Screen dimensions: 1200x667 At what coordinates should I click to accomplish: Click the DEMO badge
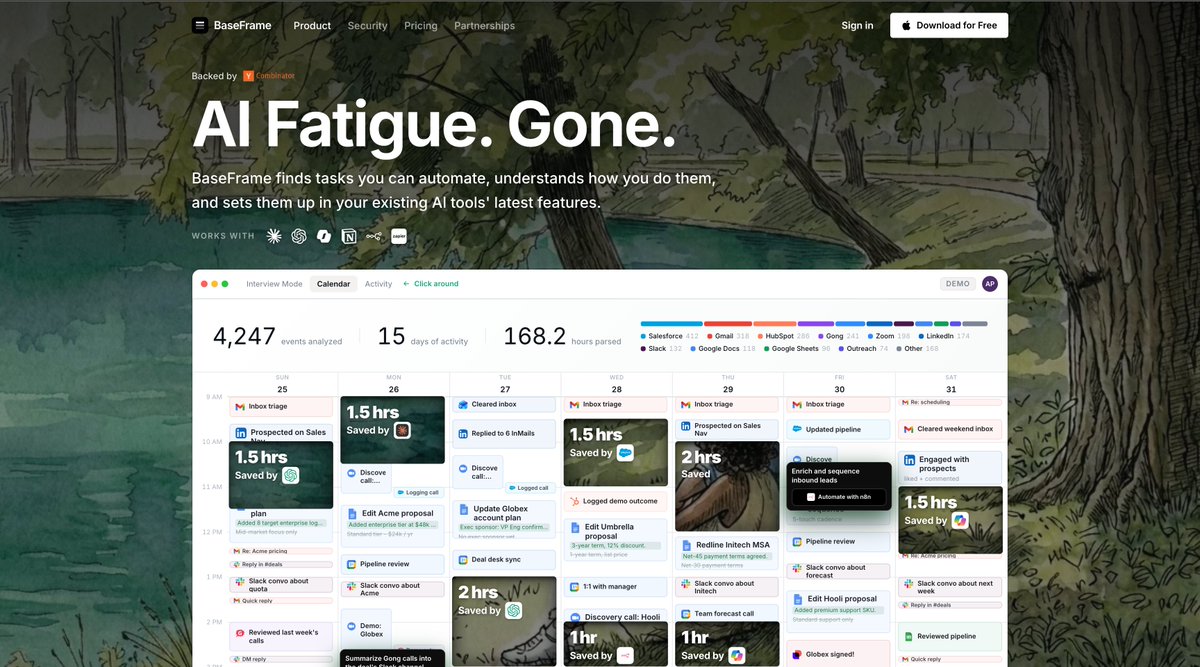tap(957, 284)
